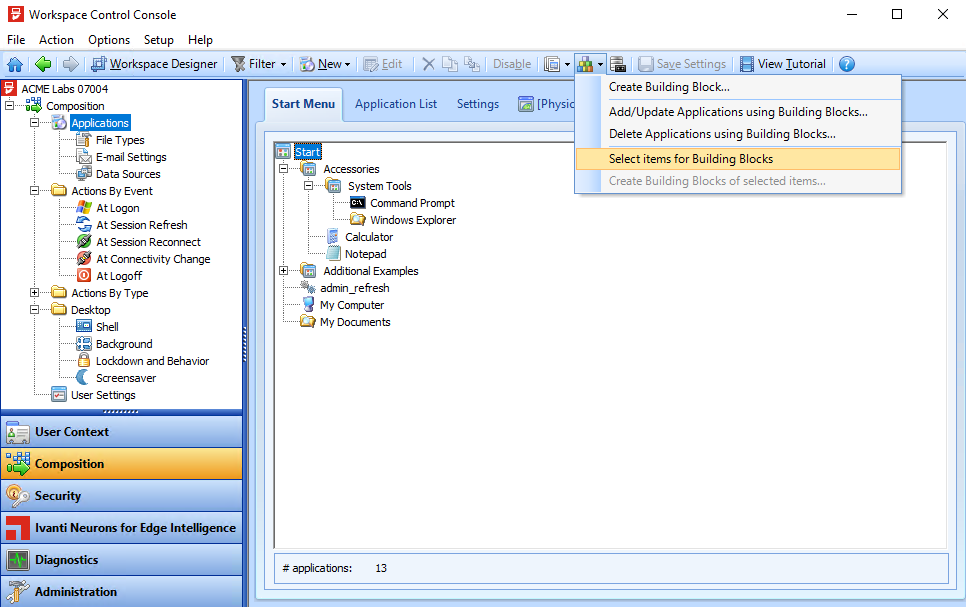The image size is (966, 607).
Task: Open the Composition navigation section
Action: tap(122, 464)
